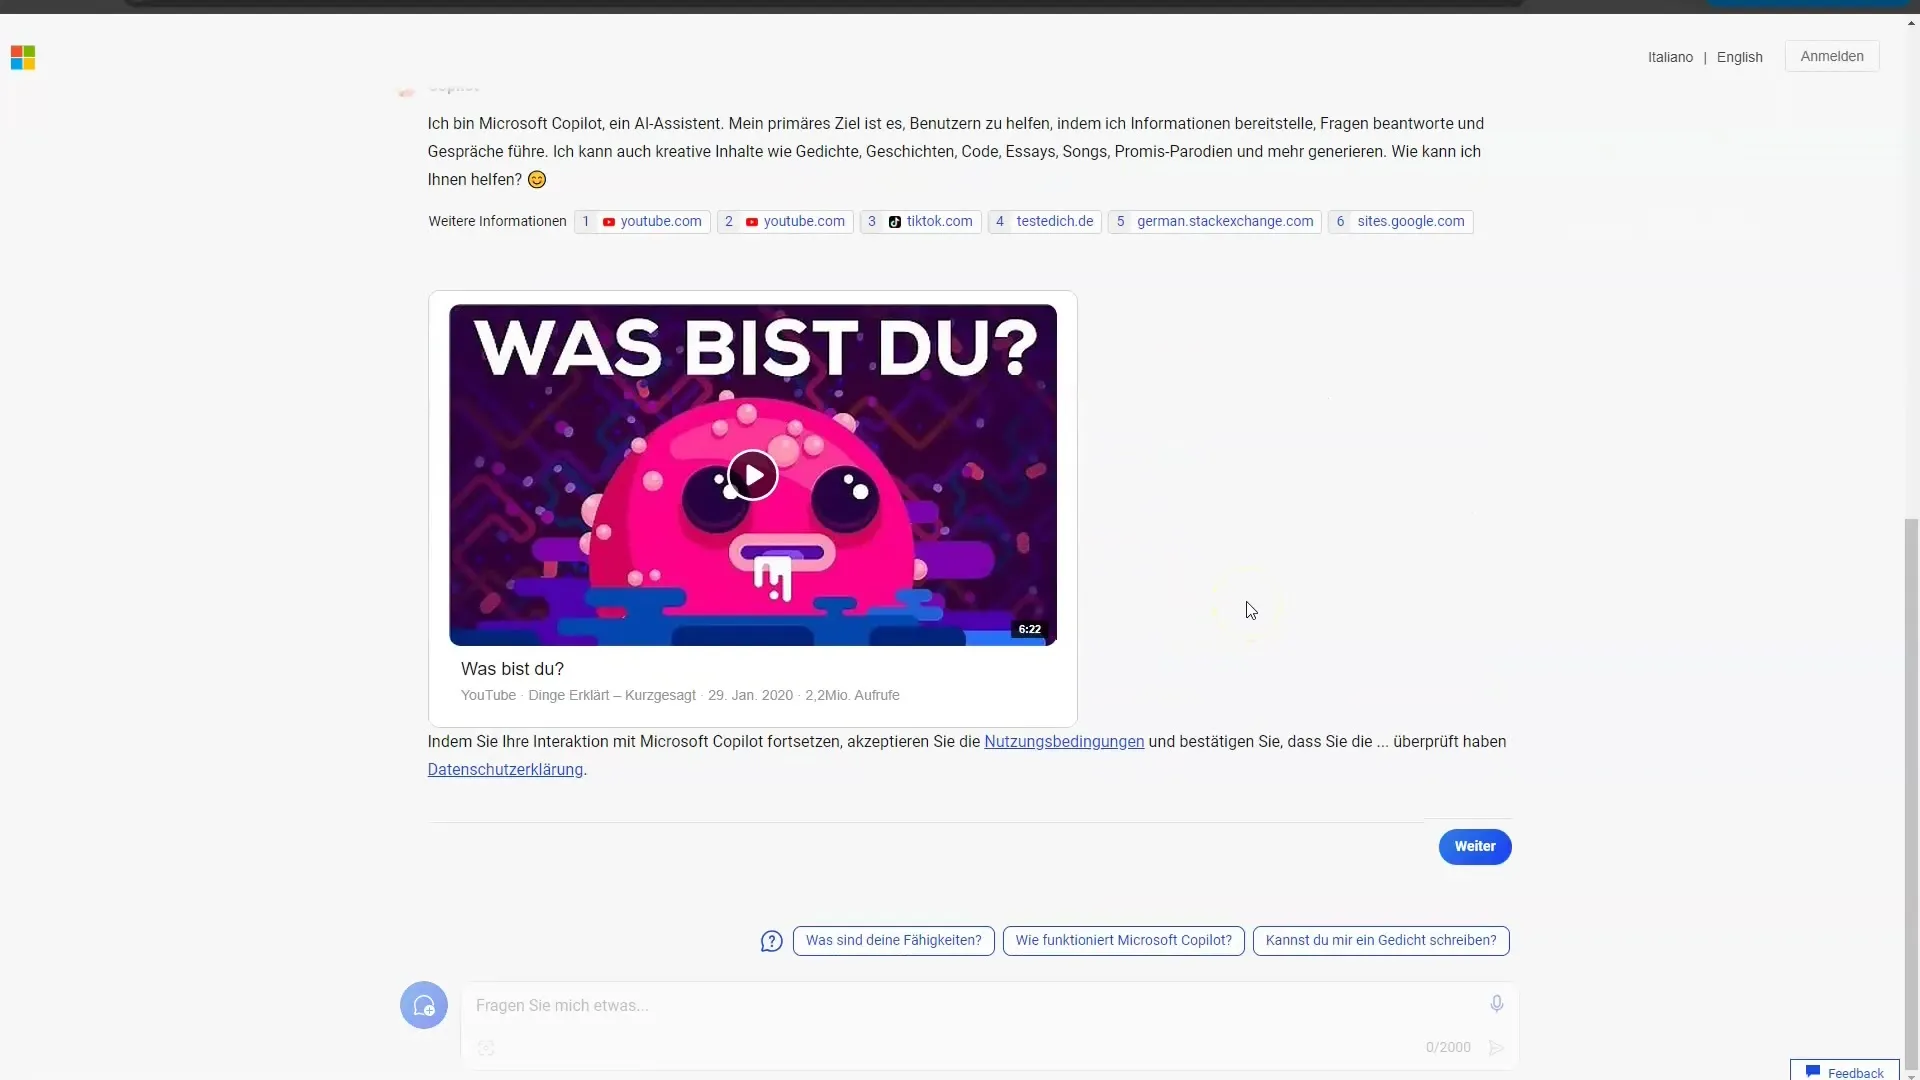Click the YouTube icon in source reference 1
The image size is (1920, 1080).
tap(608, 222)
